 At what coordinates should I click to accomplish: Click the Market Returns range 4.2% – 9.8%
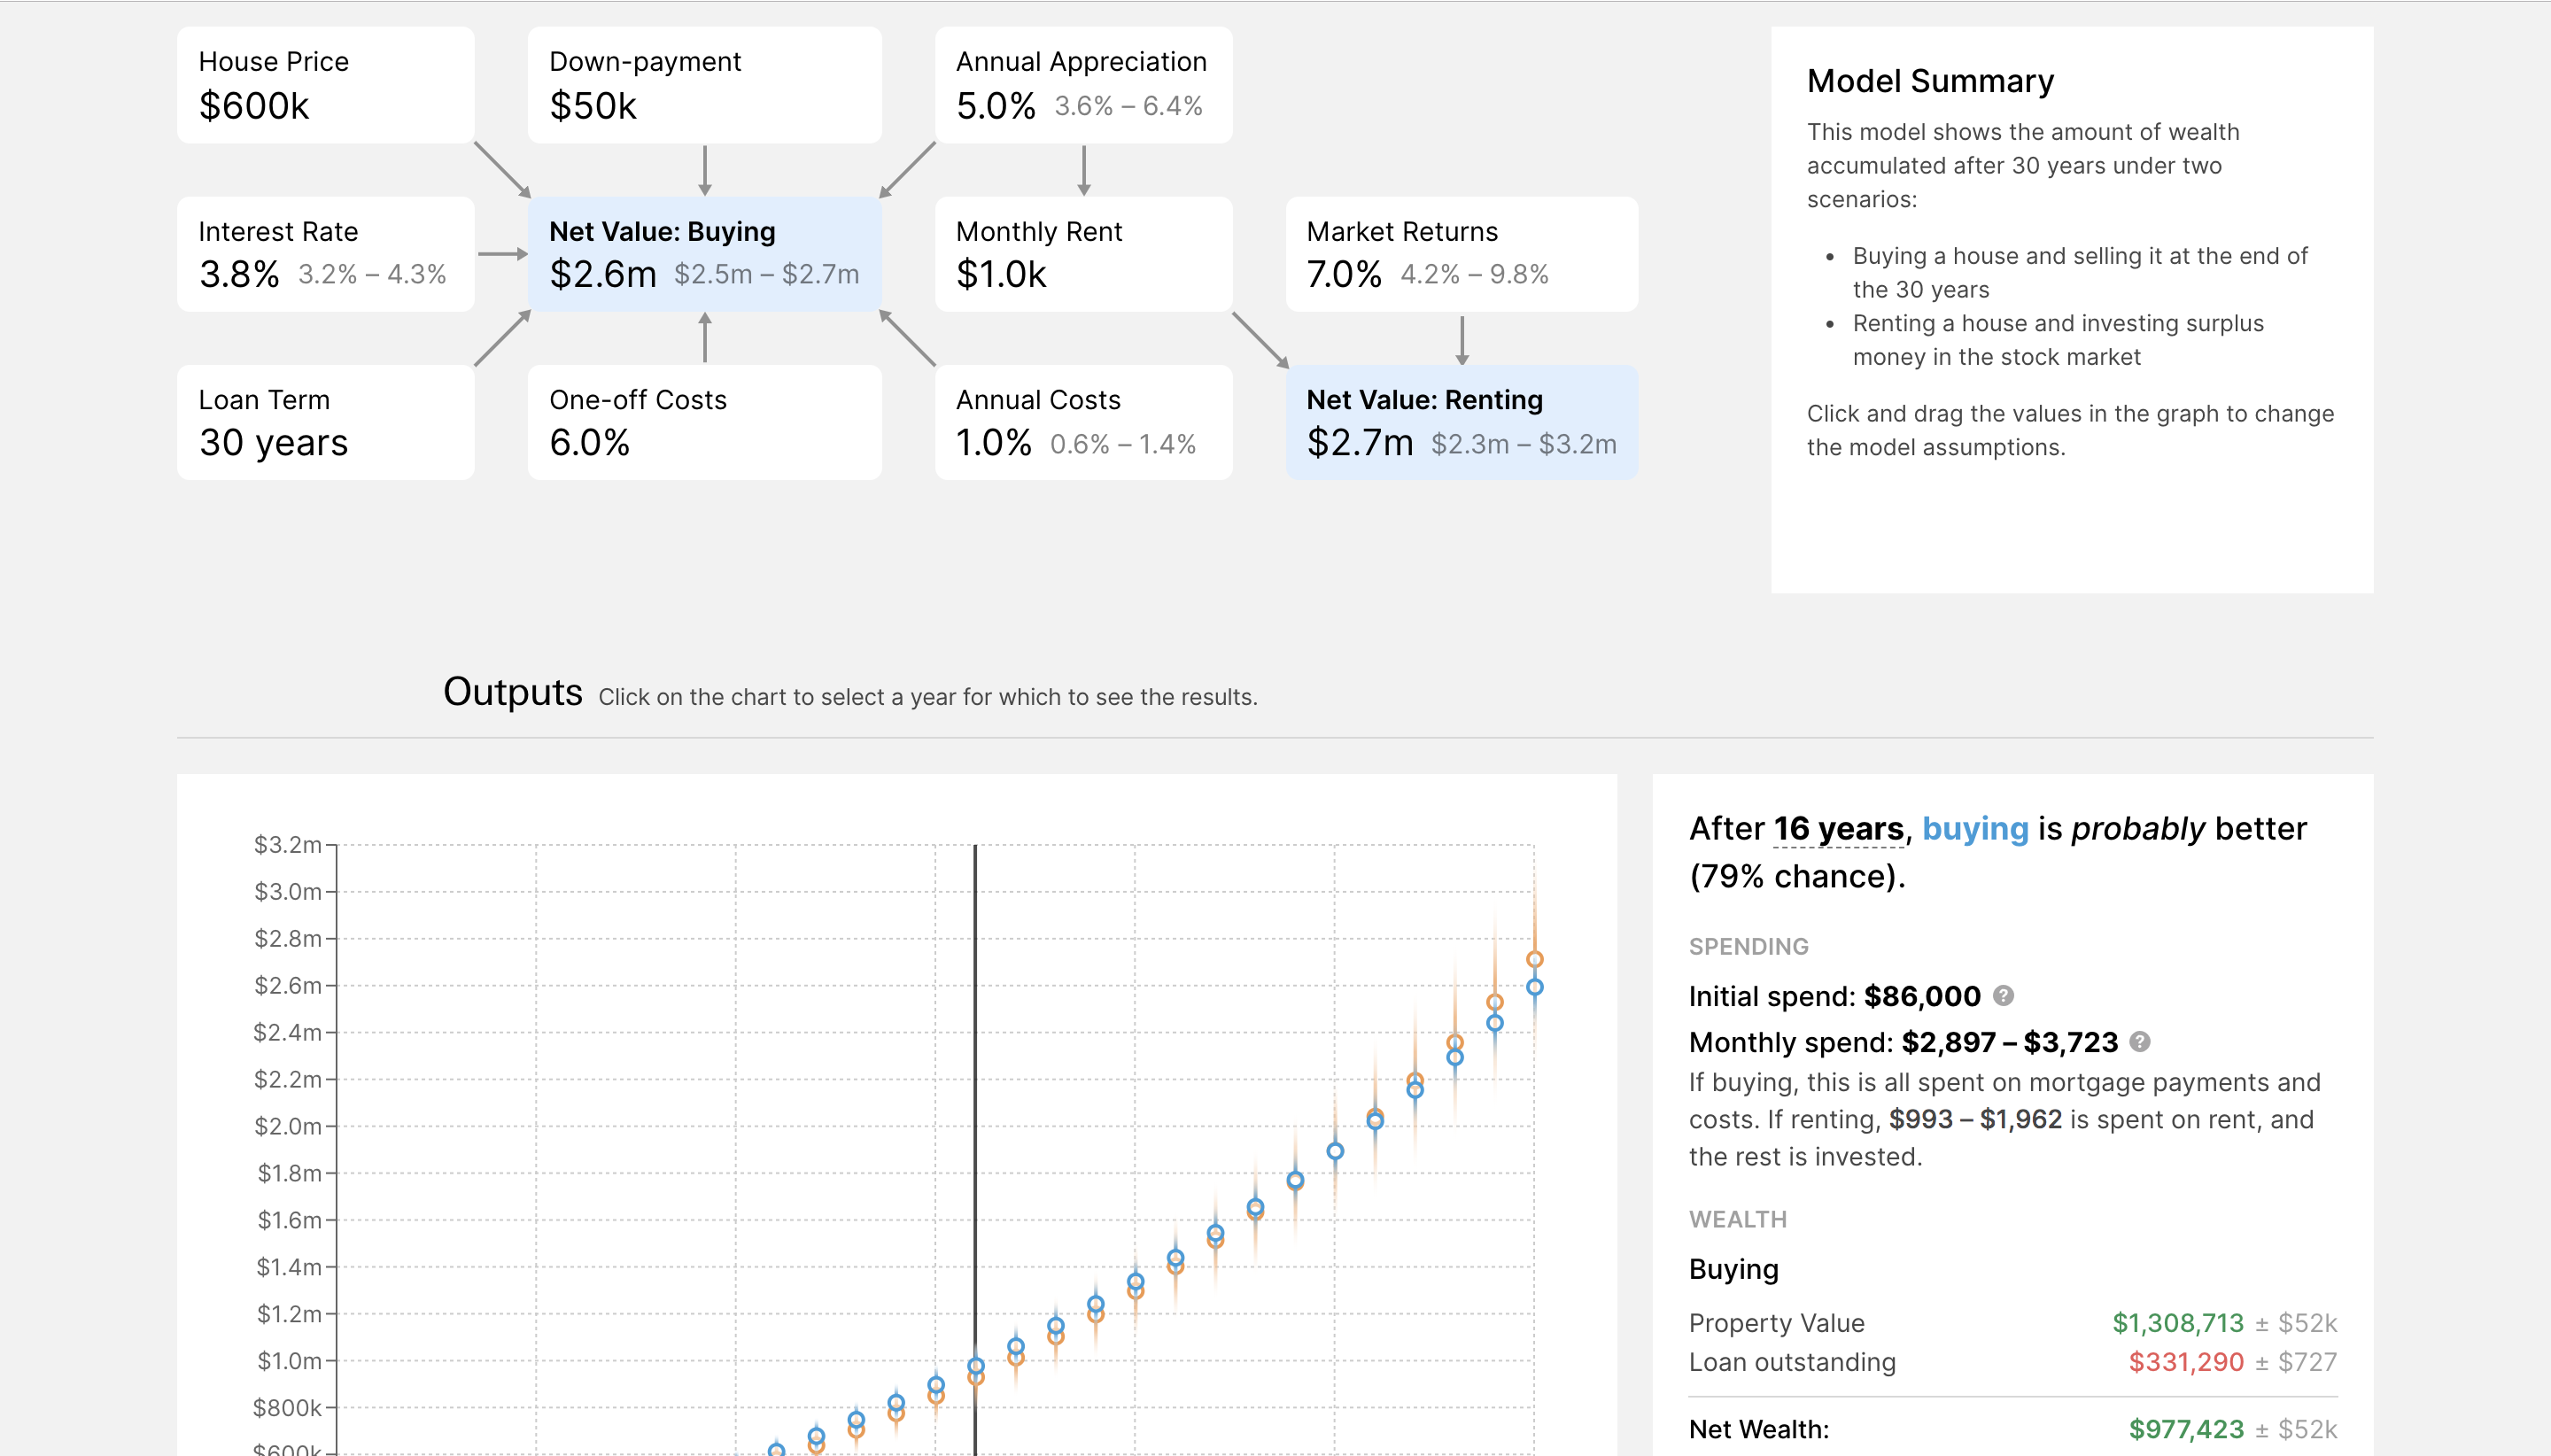click(x=1474, y=274)
